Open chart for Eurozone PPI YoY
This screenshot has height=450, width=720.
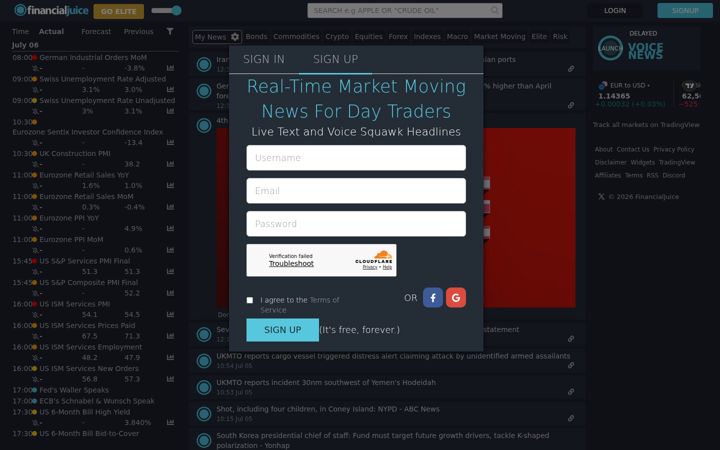coord(170,228)
